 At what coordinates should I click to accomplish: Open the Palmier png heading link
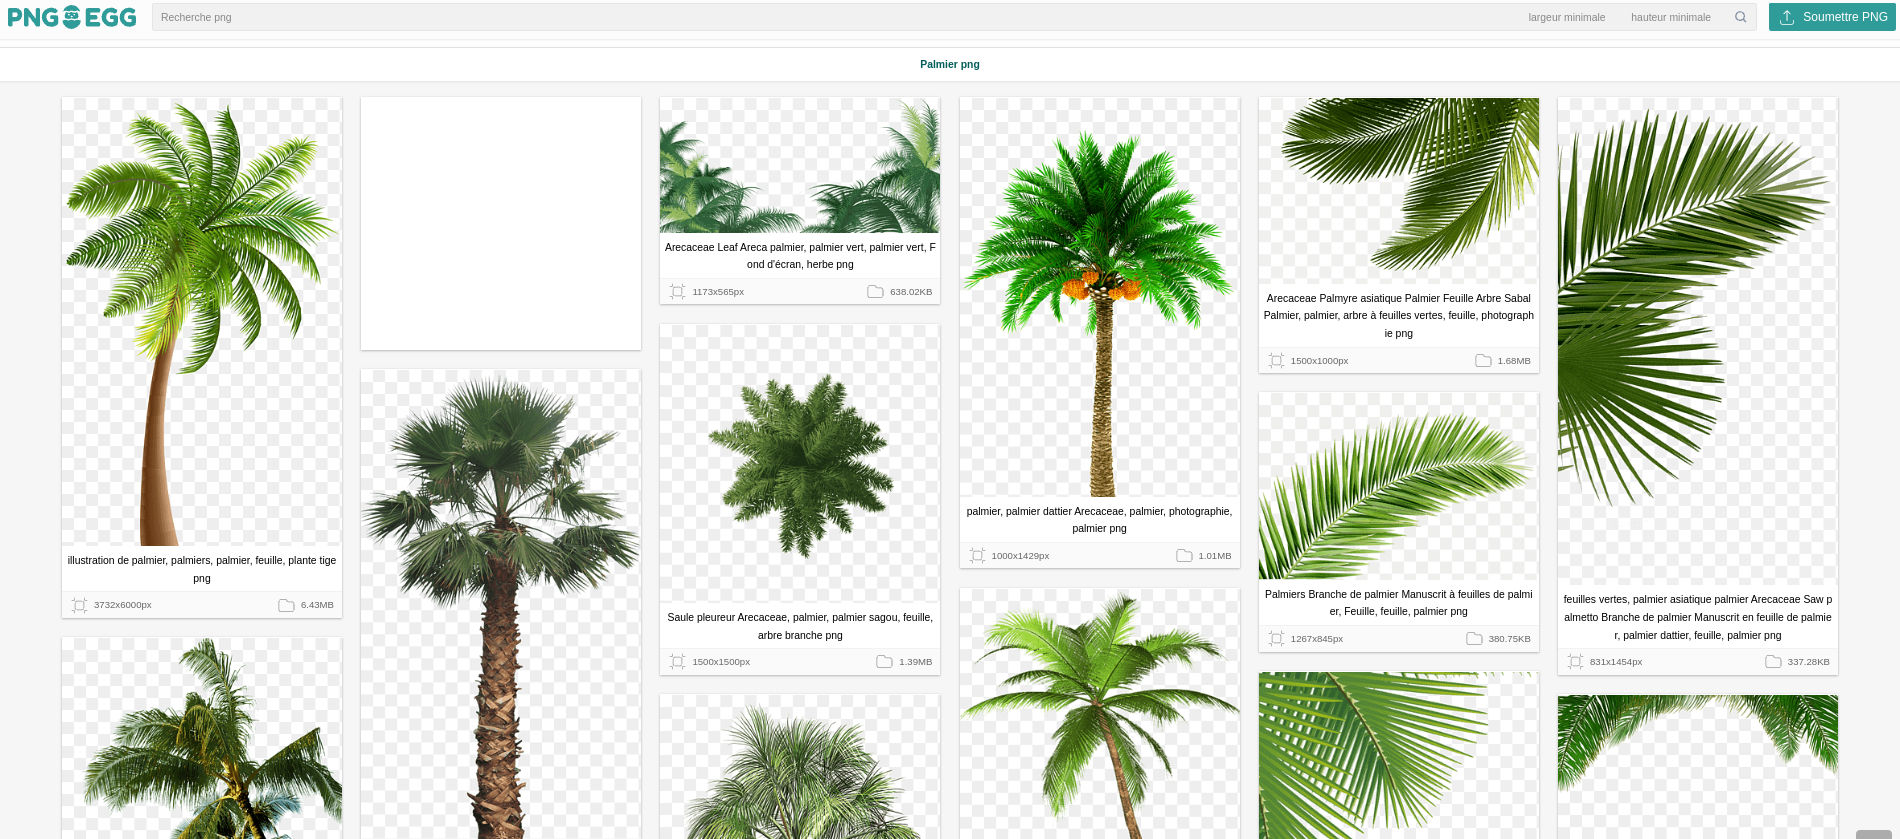949,64
